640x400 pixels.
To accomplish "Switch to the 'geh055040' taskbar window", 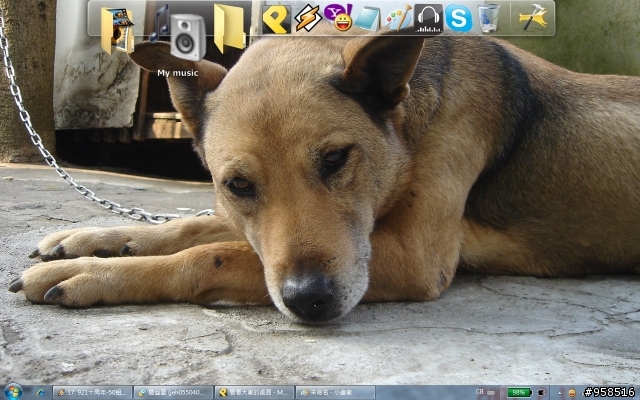I will click(173, 393).
